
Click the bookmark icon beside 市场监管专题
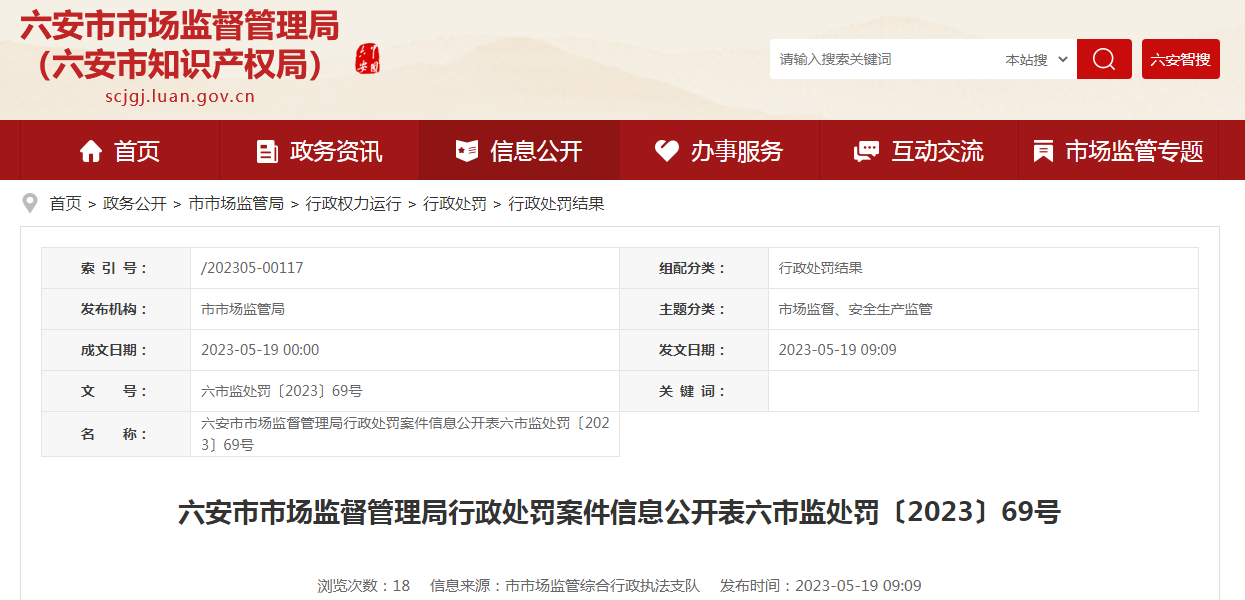[x=1043, y=151]
